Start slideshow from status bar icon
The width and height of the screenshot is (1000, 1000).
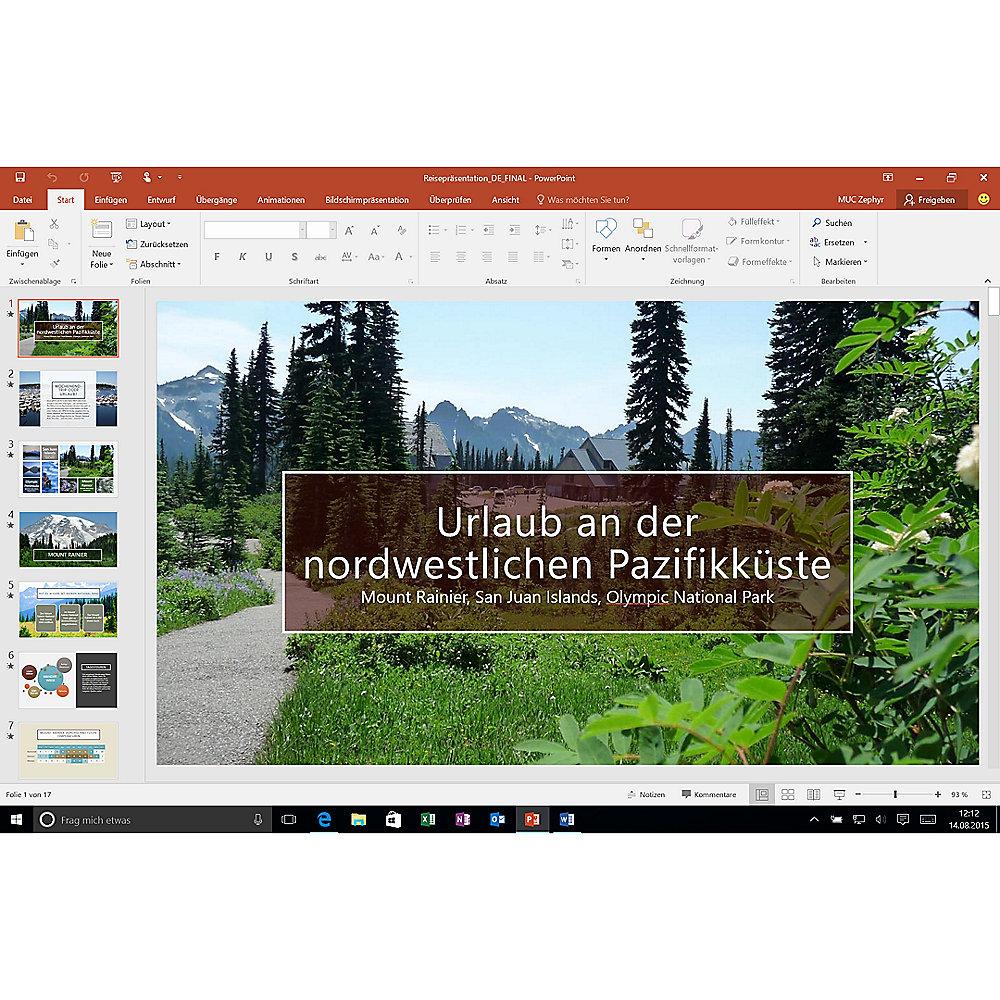[x=839, y=794]
